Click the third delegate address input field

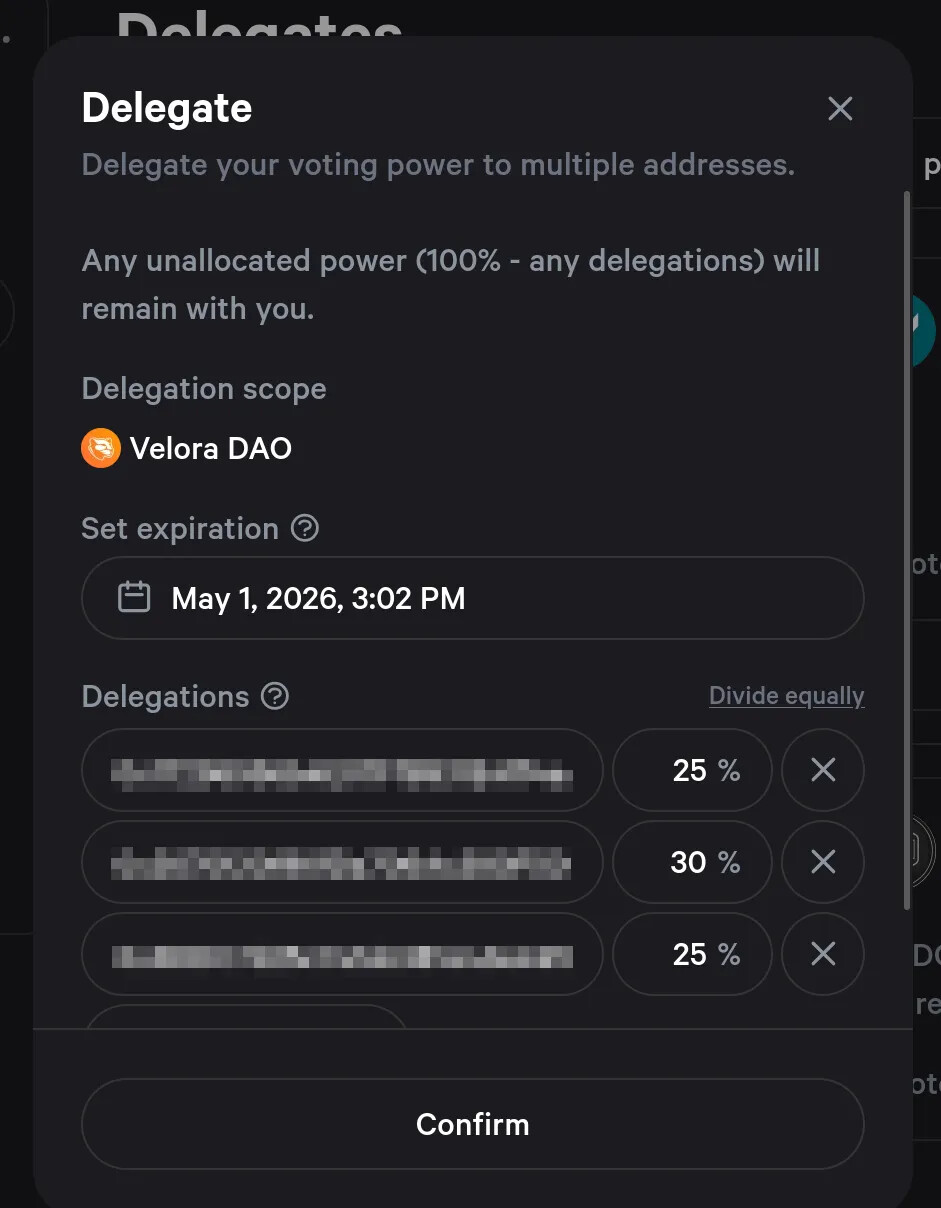click(341, 954)
